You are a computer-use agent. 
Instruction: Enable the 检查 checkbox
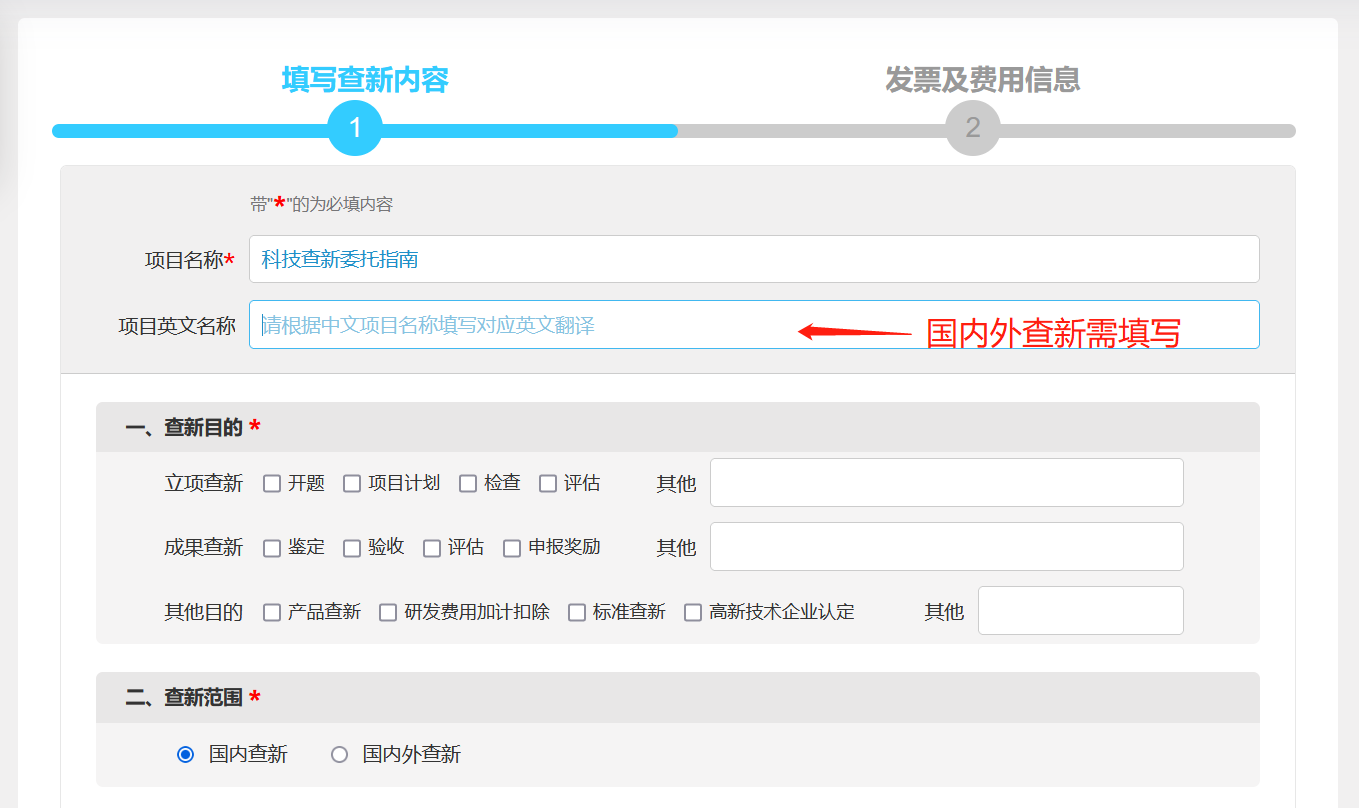pyautogui.click(x=468, y=484)
